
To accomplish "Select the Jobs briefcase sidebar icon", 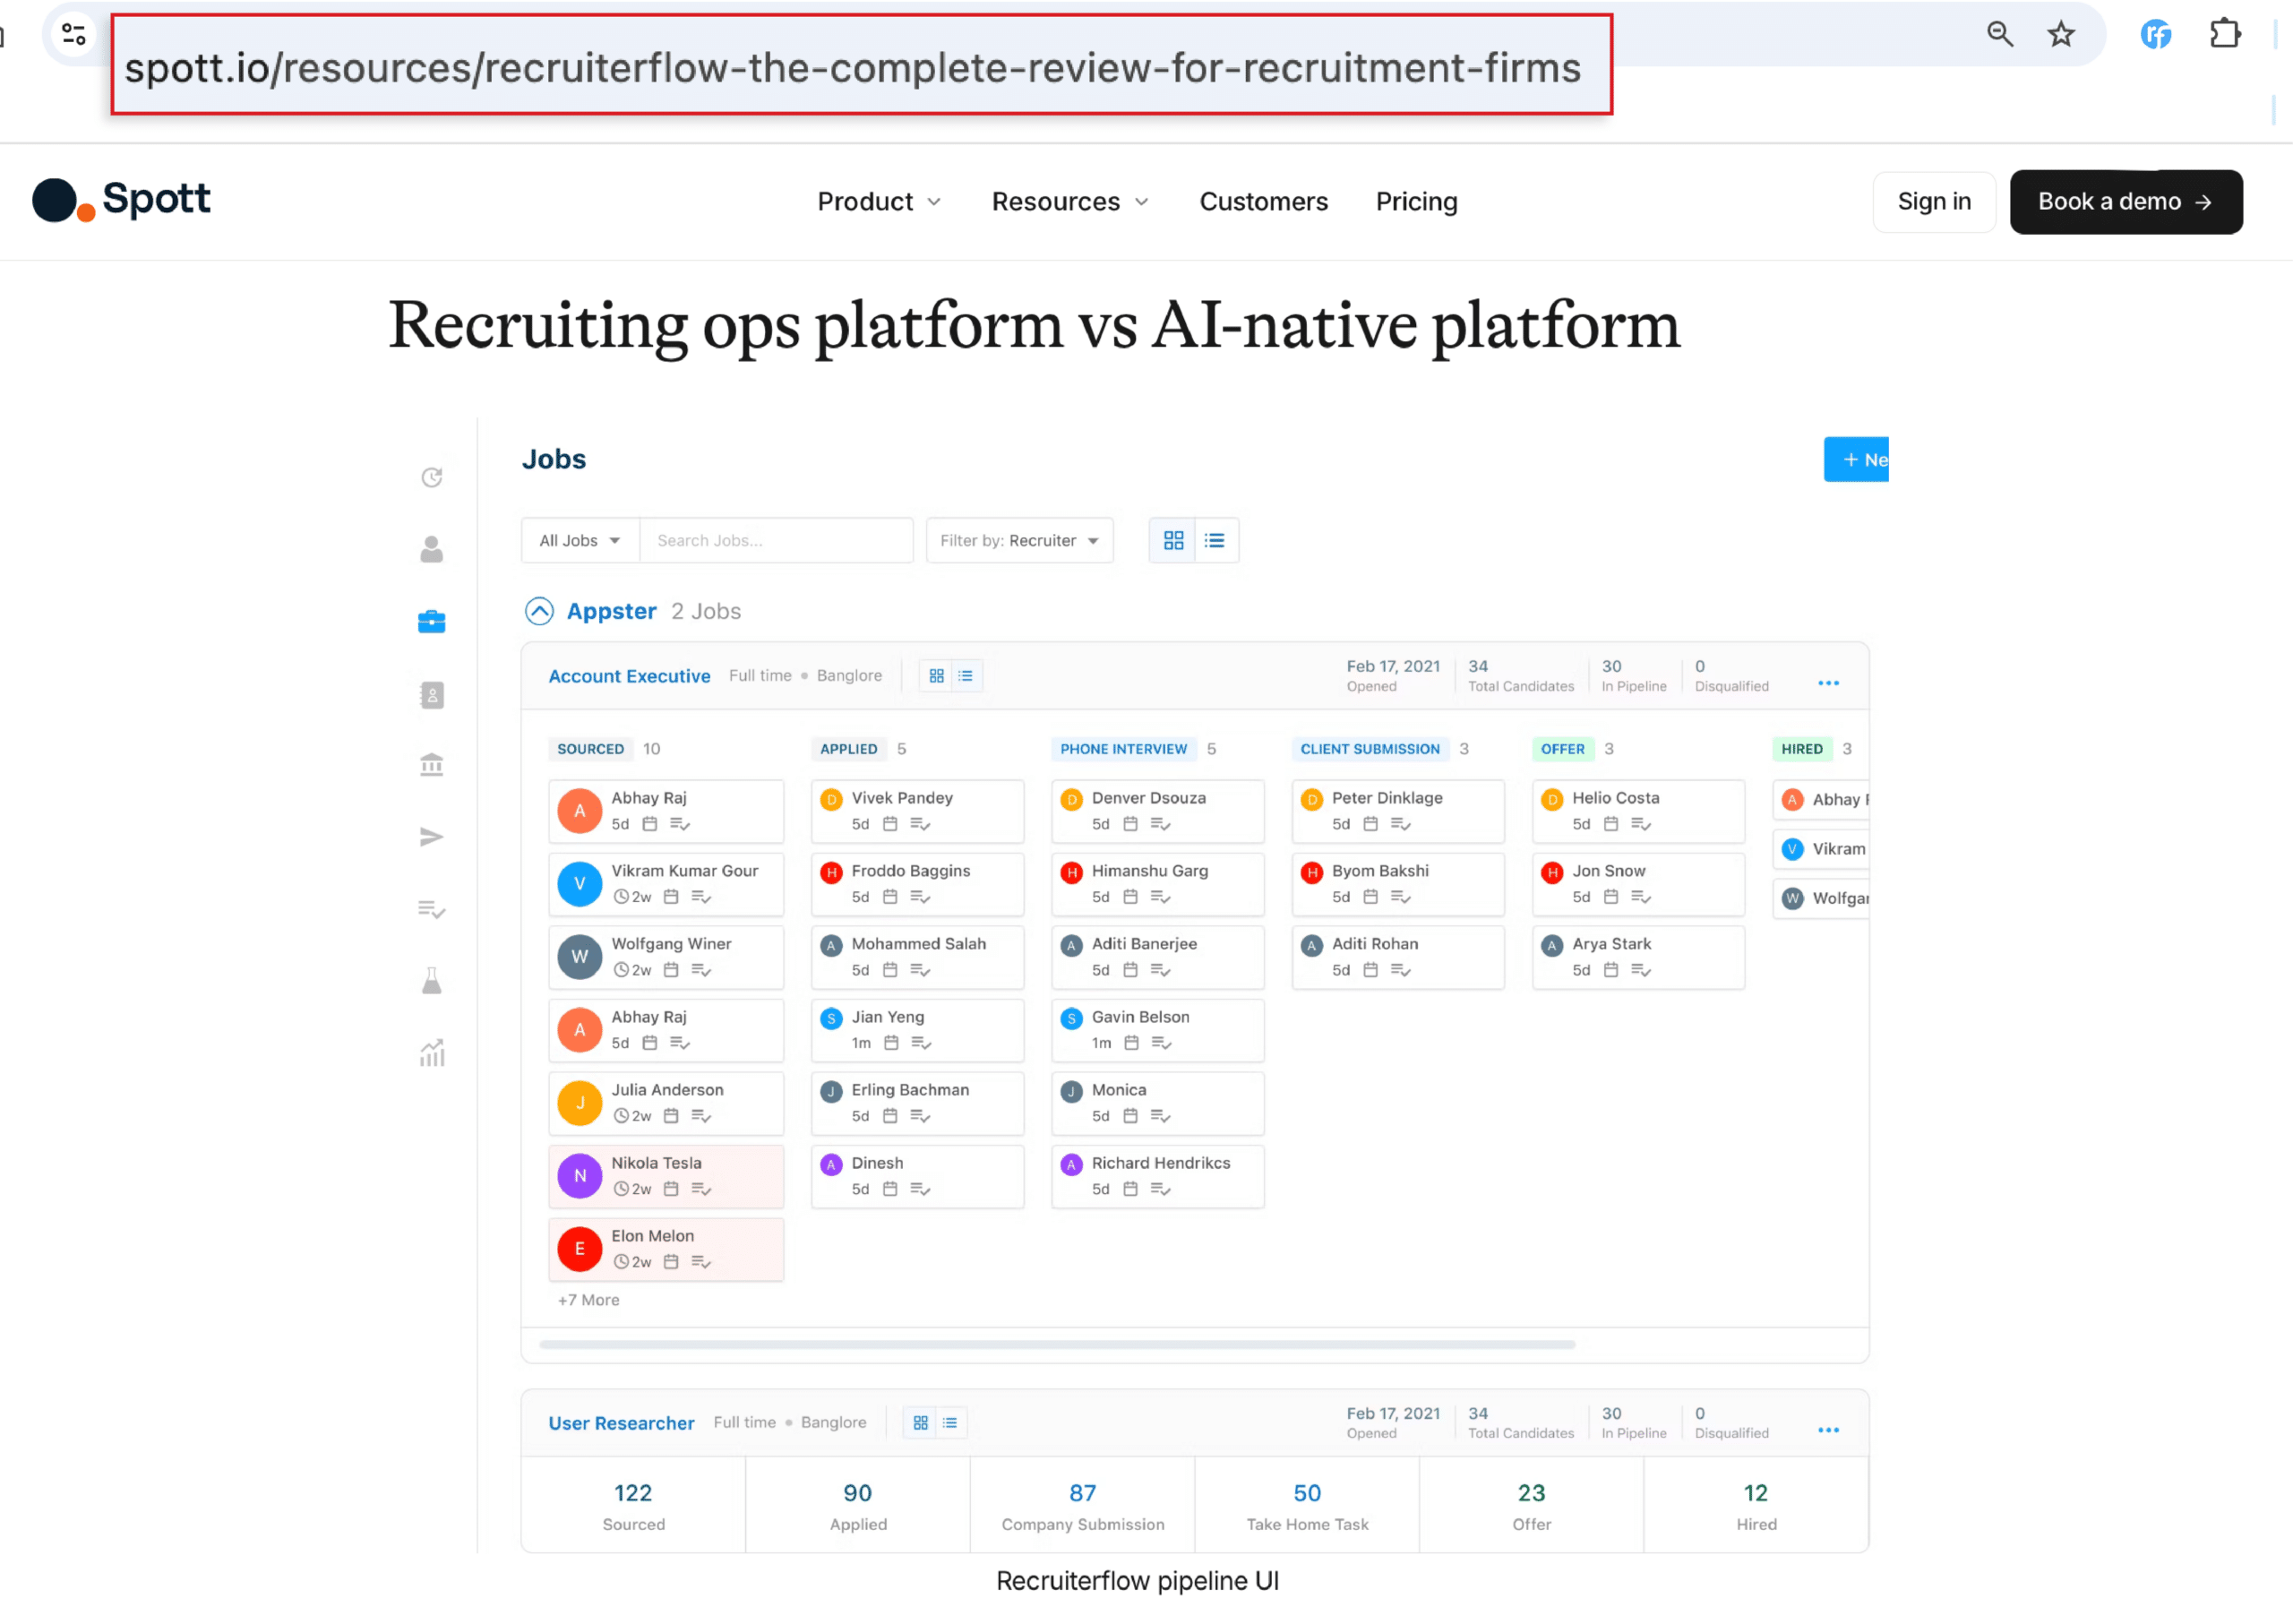I will point(432,622).
